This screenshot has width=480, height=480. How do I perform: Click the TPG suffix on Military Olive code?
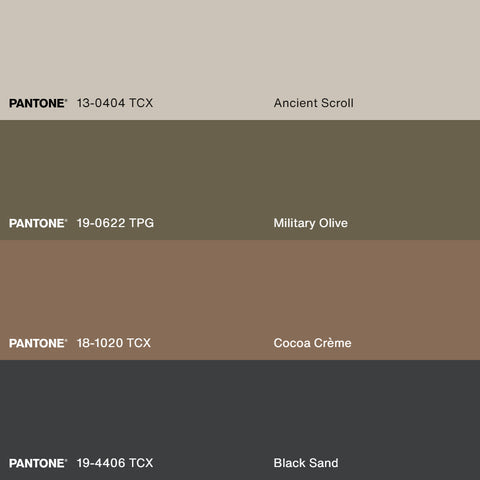[142, 223]
